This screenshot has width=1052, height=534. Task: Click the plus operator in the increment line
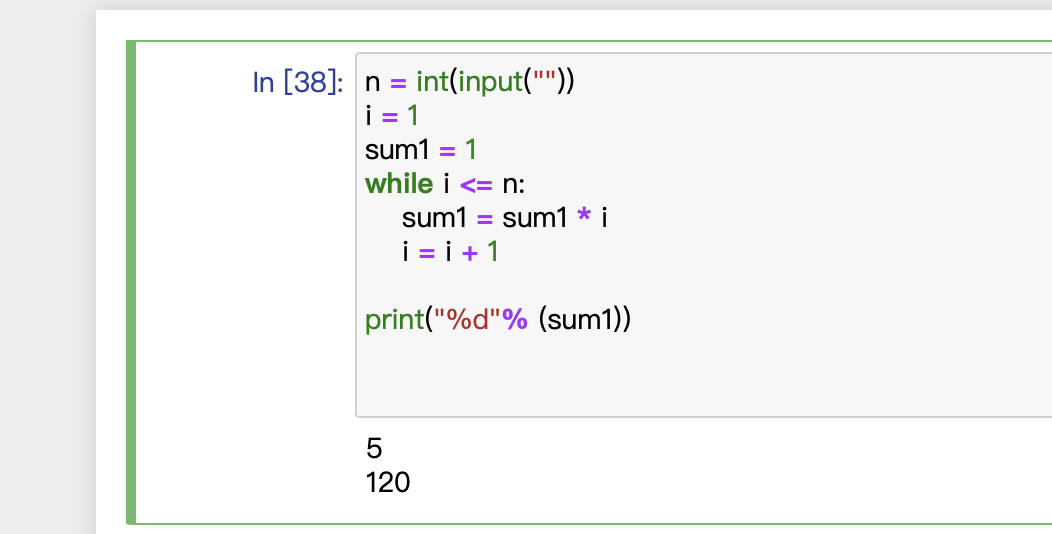(x=470, y=252)
